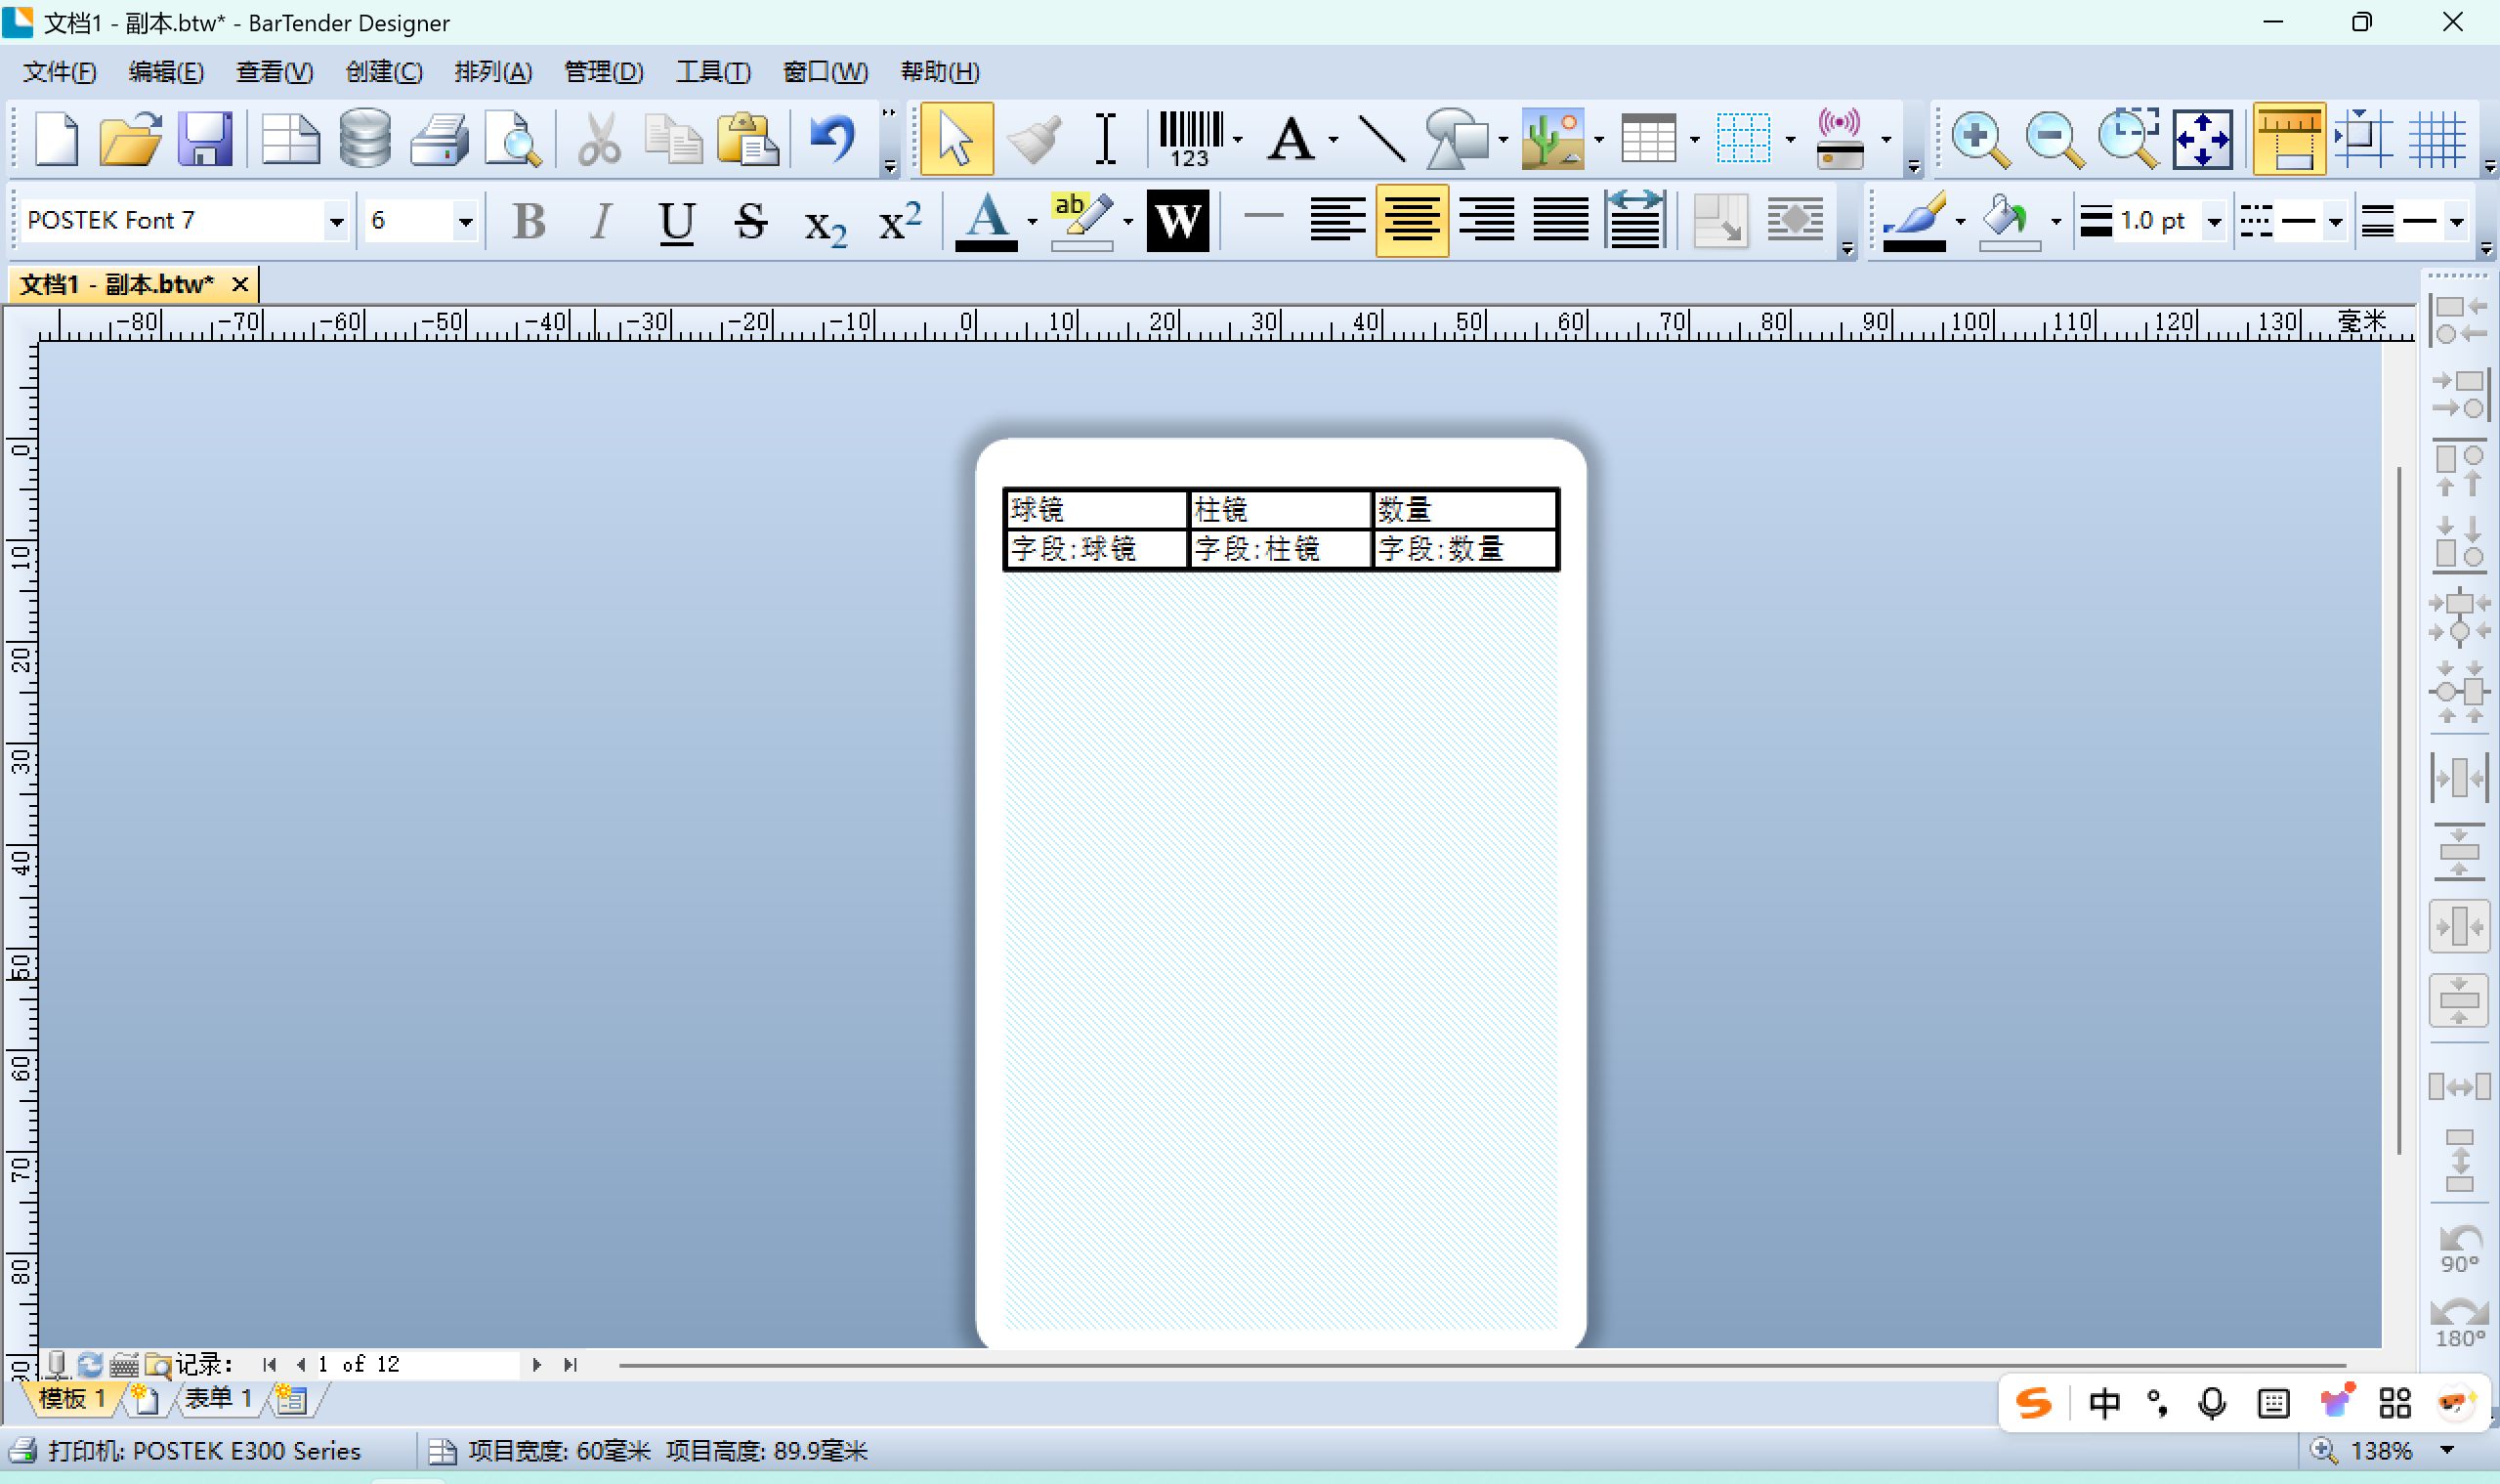The width and height of the screenshot is (2500, 1484).
Task: Switch to the 表单 1 tab
Action: click(217, 1398)
